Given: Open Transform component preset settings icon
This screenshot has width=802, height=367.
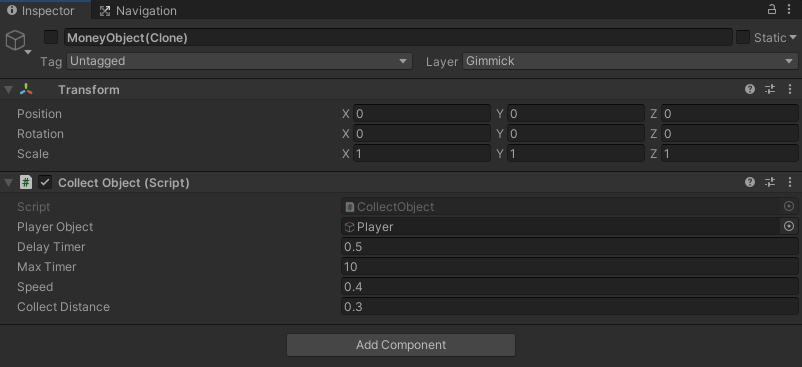Looking at the screenshot, I should (x=770, y=89).
